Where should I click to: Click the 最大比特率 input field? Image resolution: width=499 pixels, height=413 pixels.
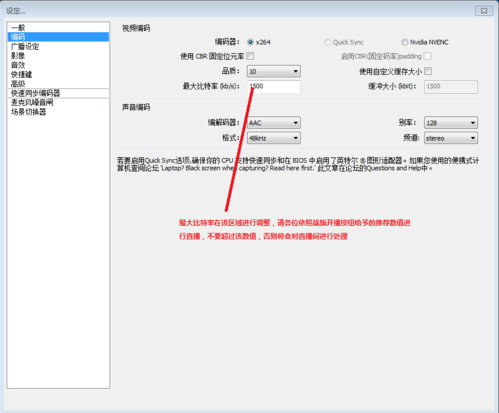(x=274, y=86)
